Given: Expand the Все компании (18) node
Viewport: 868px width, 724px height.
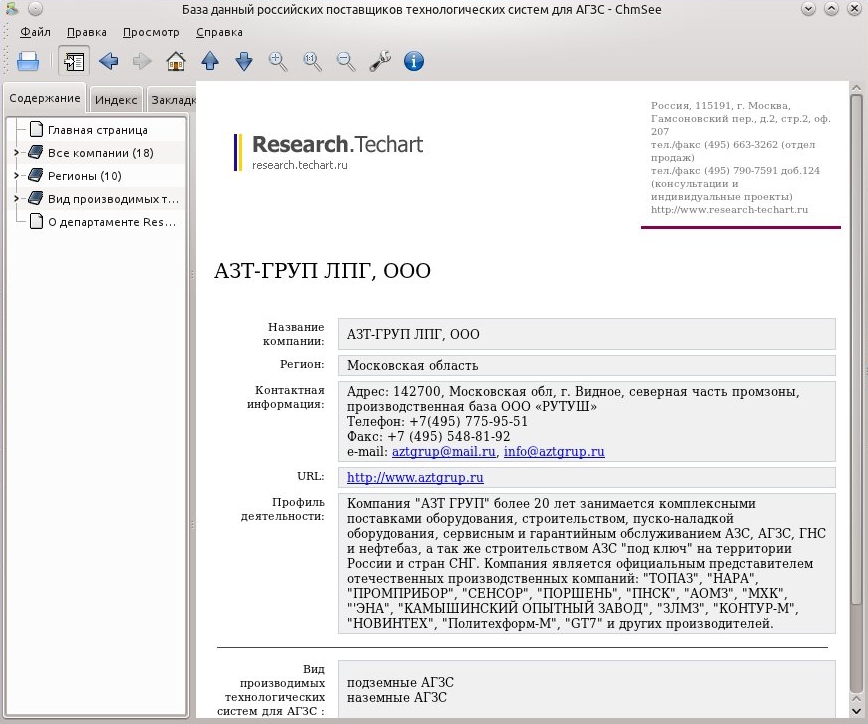Looking at the screenshot, I should coord(16,153).
